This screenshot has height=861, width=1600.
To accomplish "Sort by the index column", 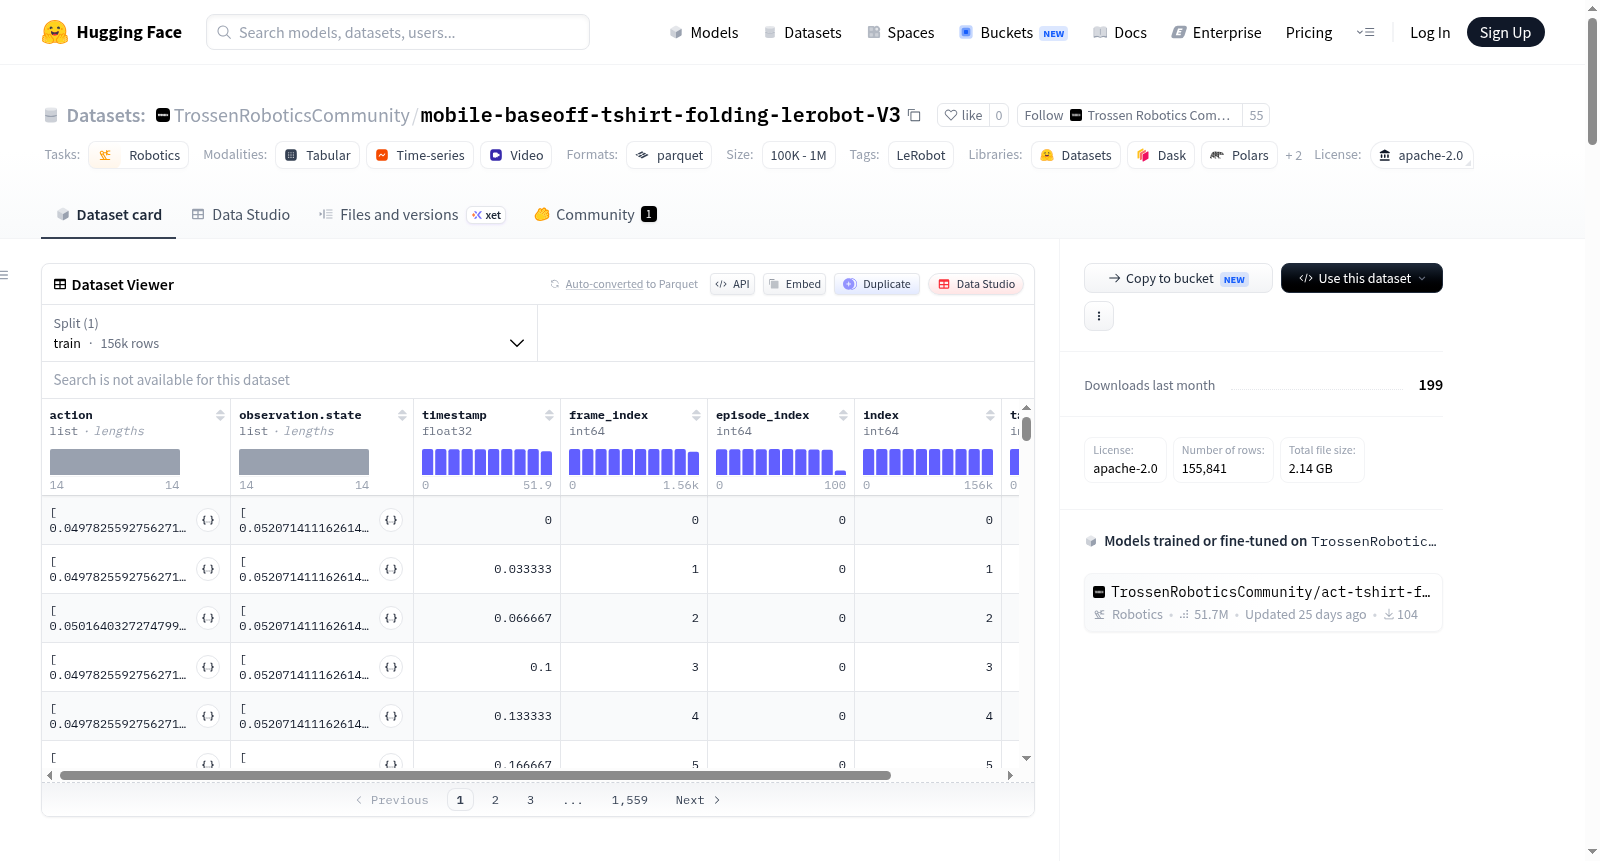I will point(990,415).
